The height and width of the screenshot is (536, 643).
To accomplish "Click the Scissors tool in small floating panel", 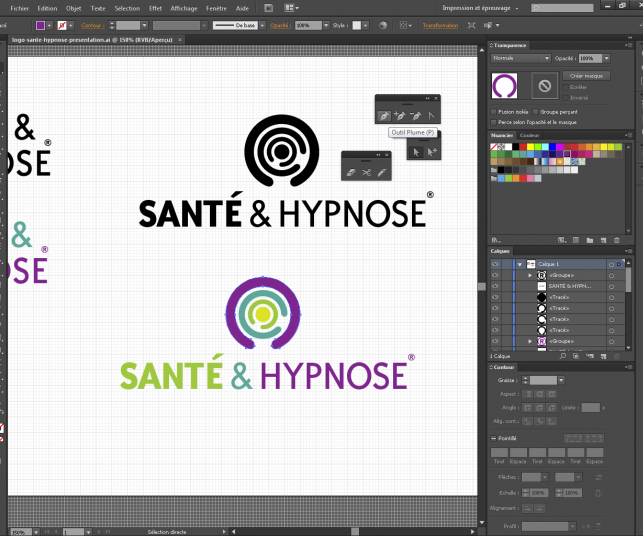I will pos(367,173).
